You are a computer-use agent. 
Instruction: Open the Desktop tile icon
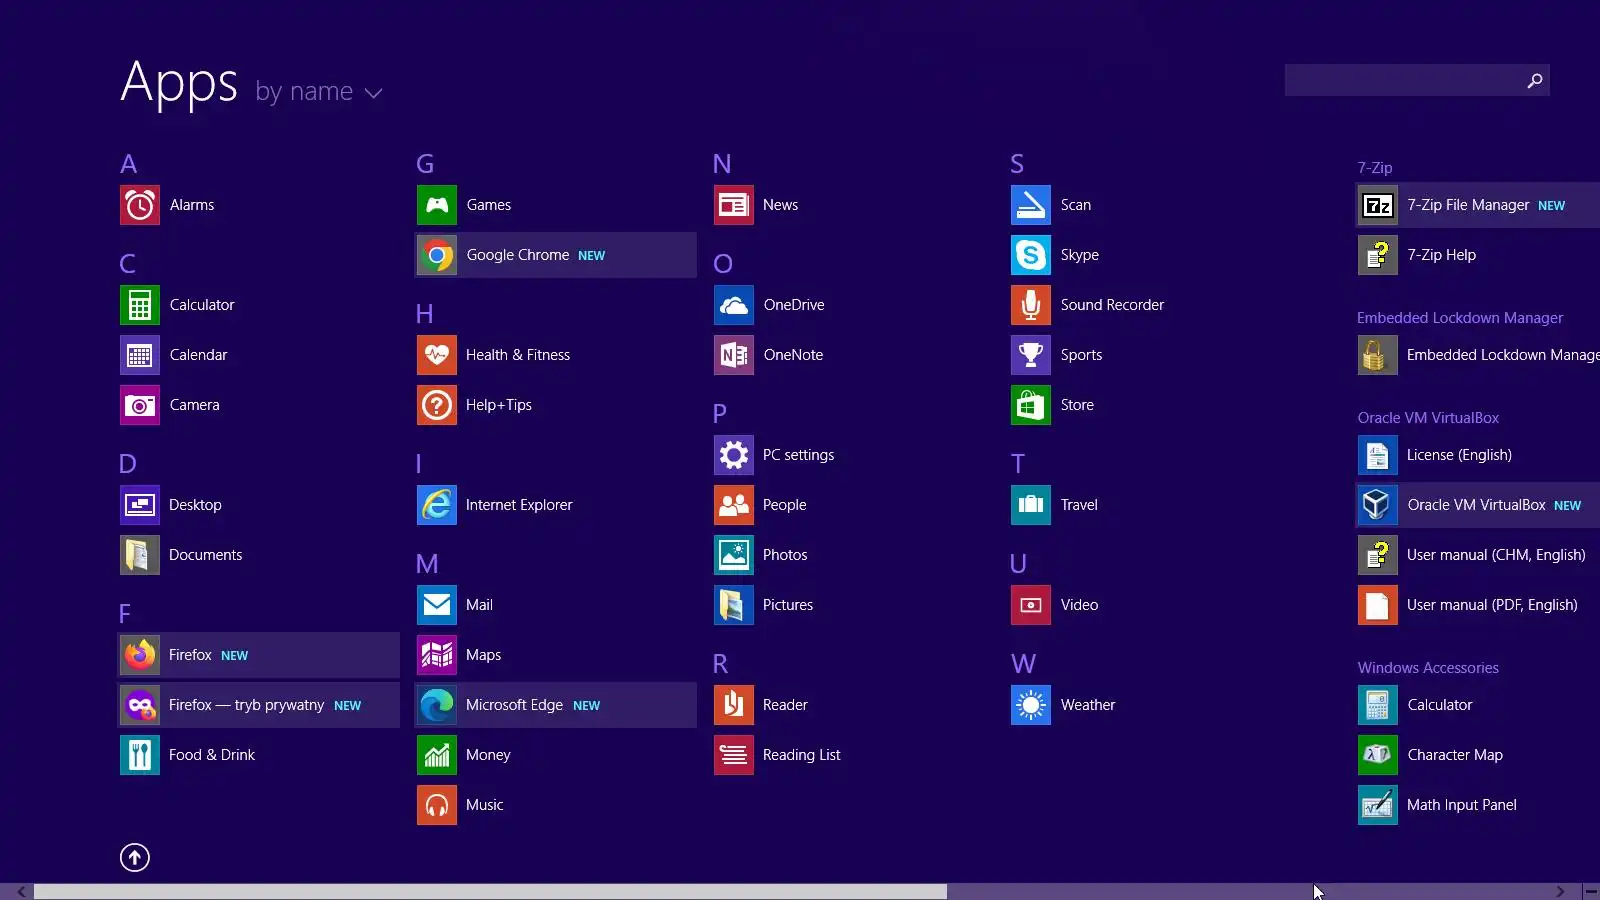pos(140,505)
